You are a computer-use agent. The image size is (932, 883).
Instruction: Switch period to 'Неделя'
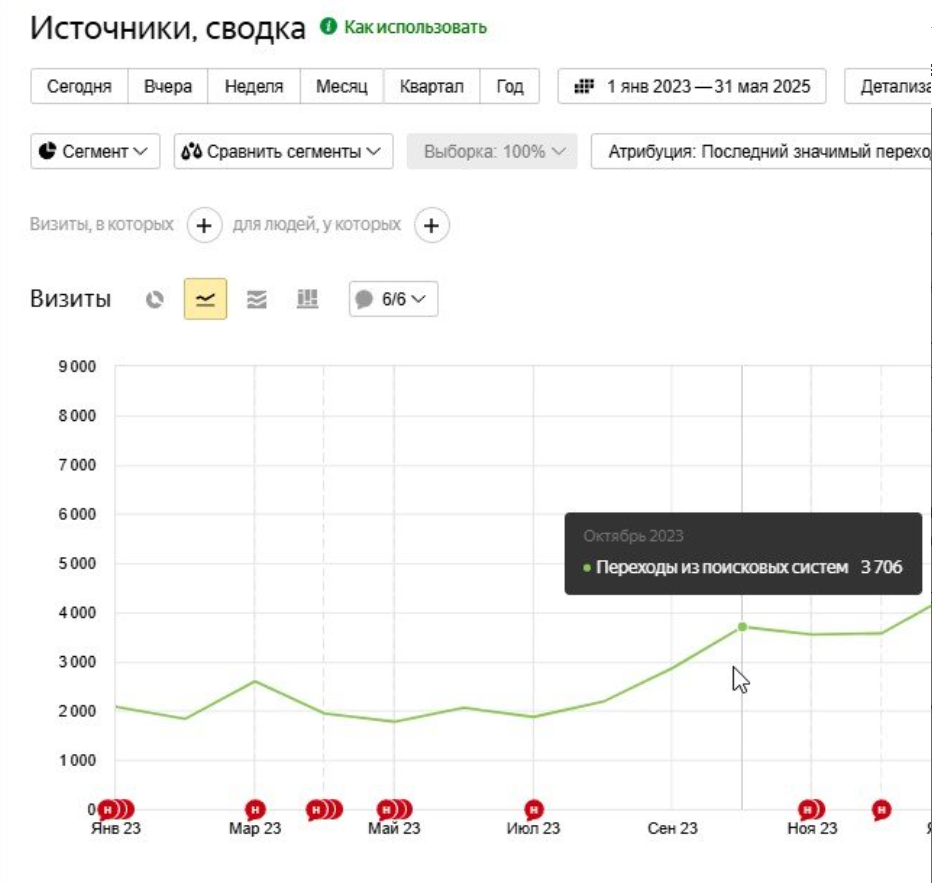pyautogui.click(x=254, y=87)
